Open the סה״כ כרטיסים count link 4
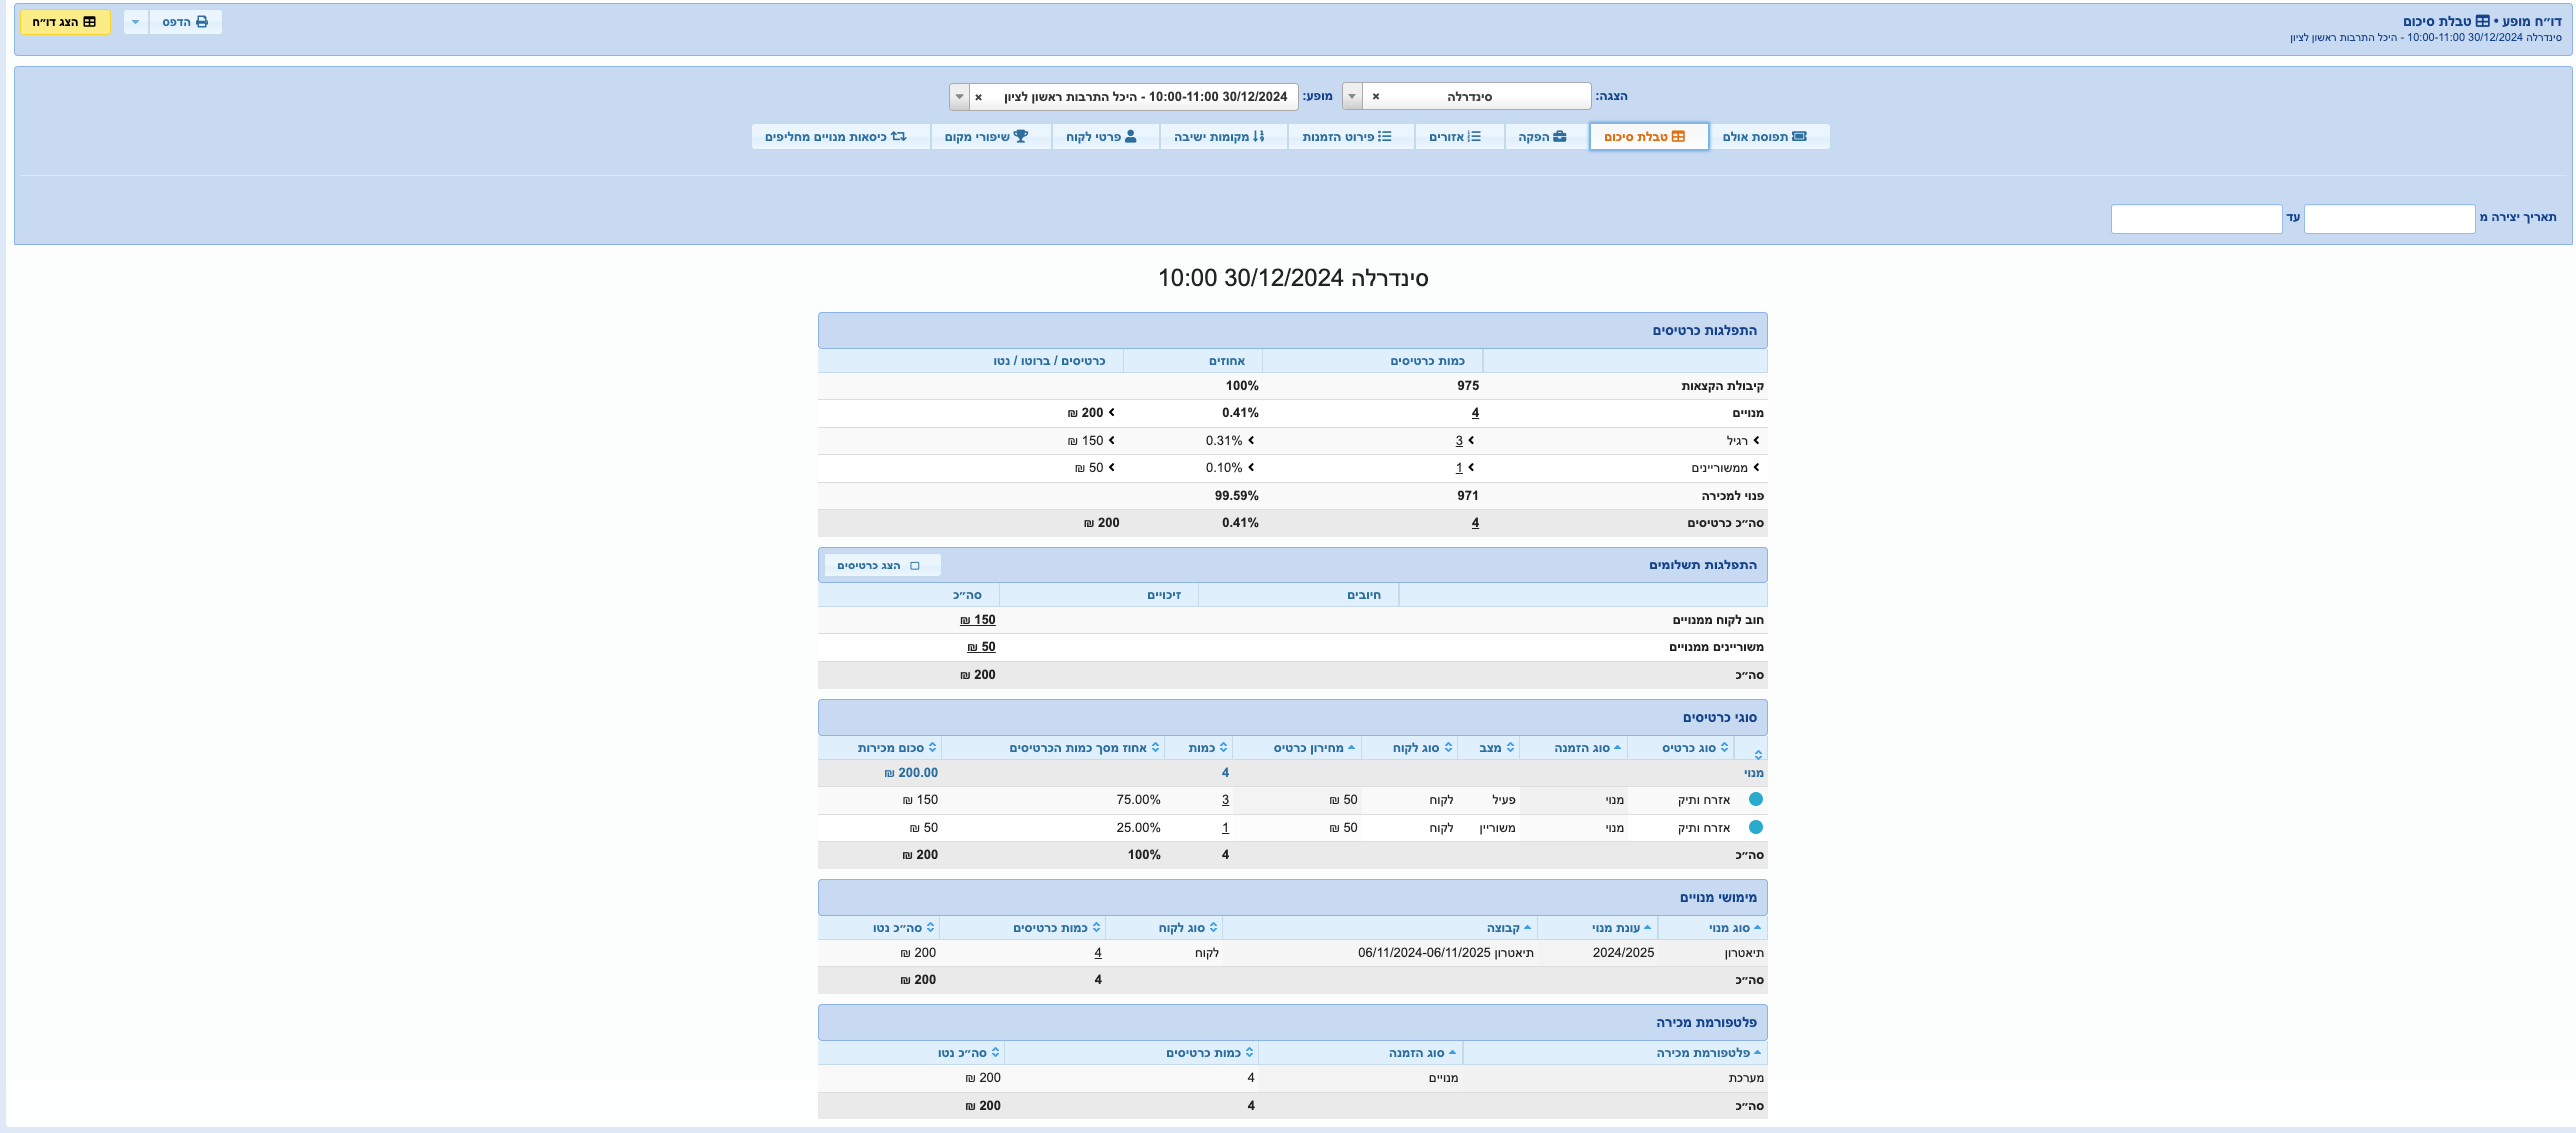This screenshot has height=1133, width=2576. [x=1475, y=523]
